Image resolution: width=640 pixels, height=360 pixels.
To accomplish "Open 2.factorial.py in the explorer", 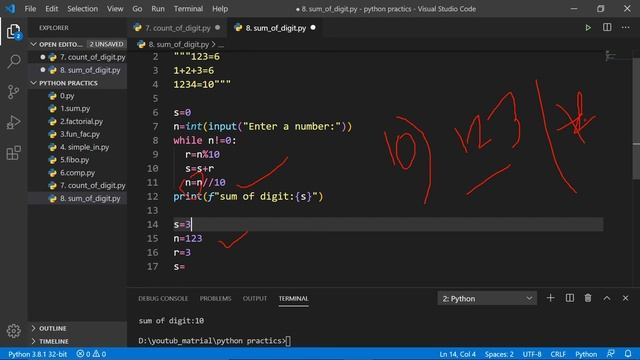I will tap(77, 121).
